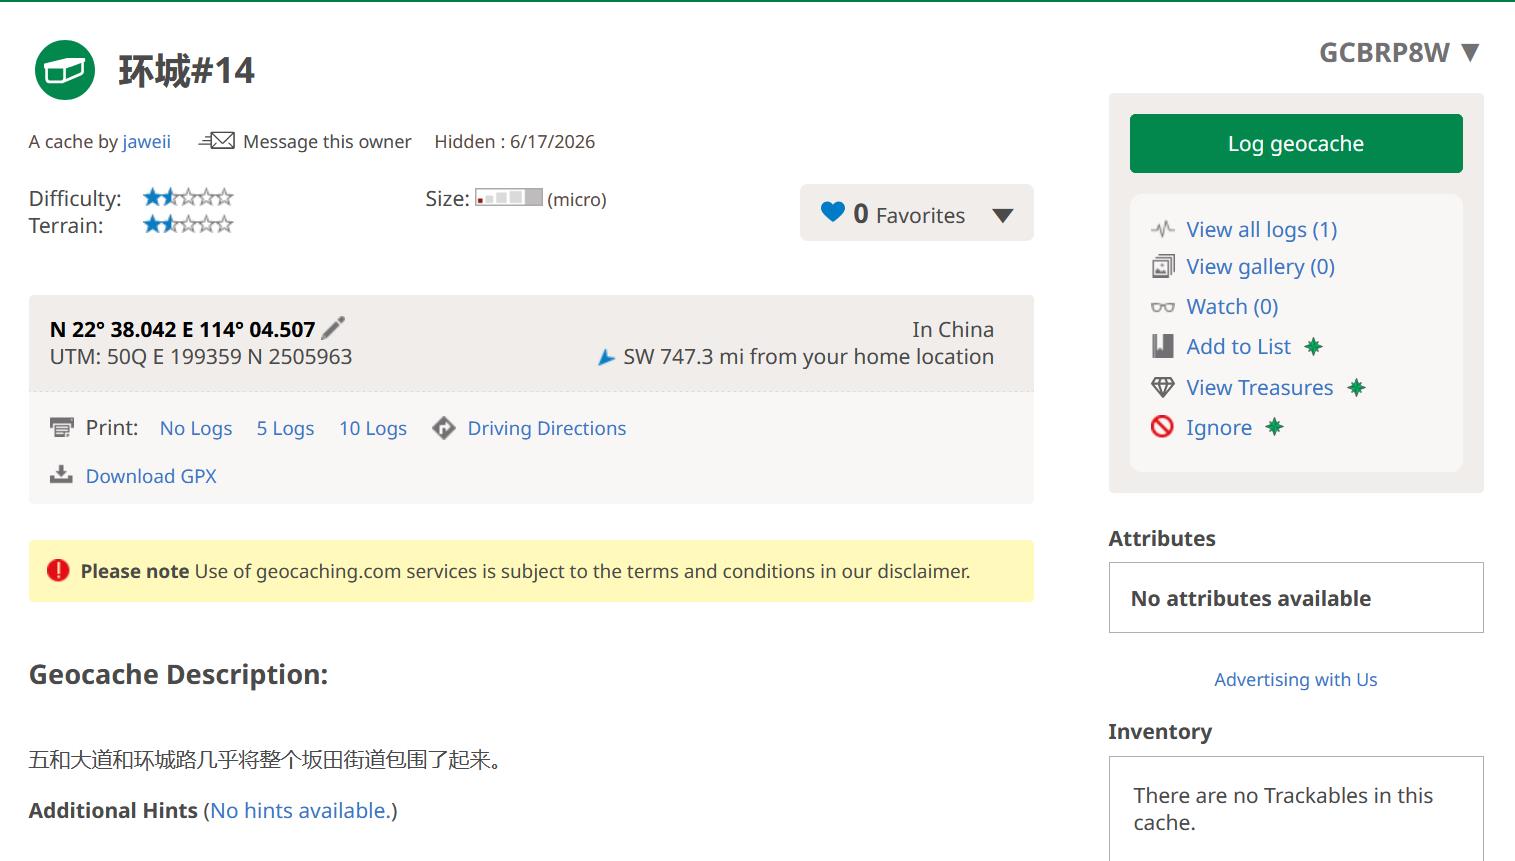This screenshot has height=861, width=1515.
Task: Click premium star badge next to Add to List
Action: [1314, 346]
